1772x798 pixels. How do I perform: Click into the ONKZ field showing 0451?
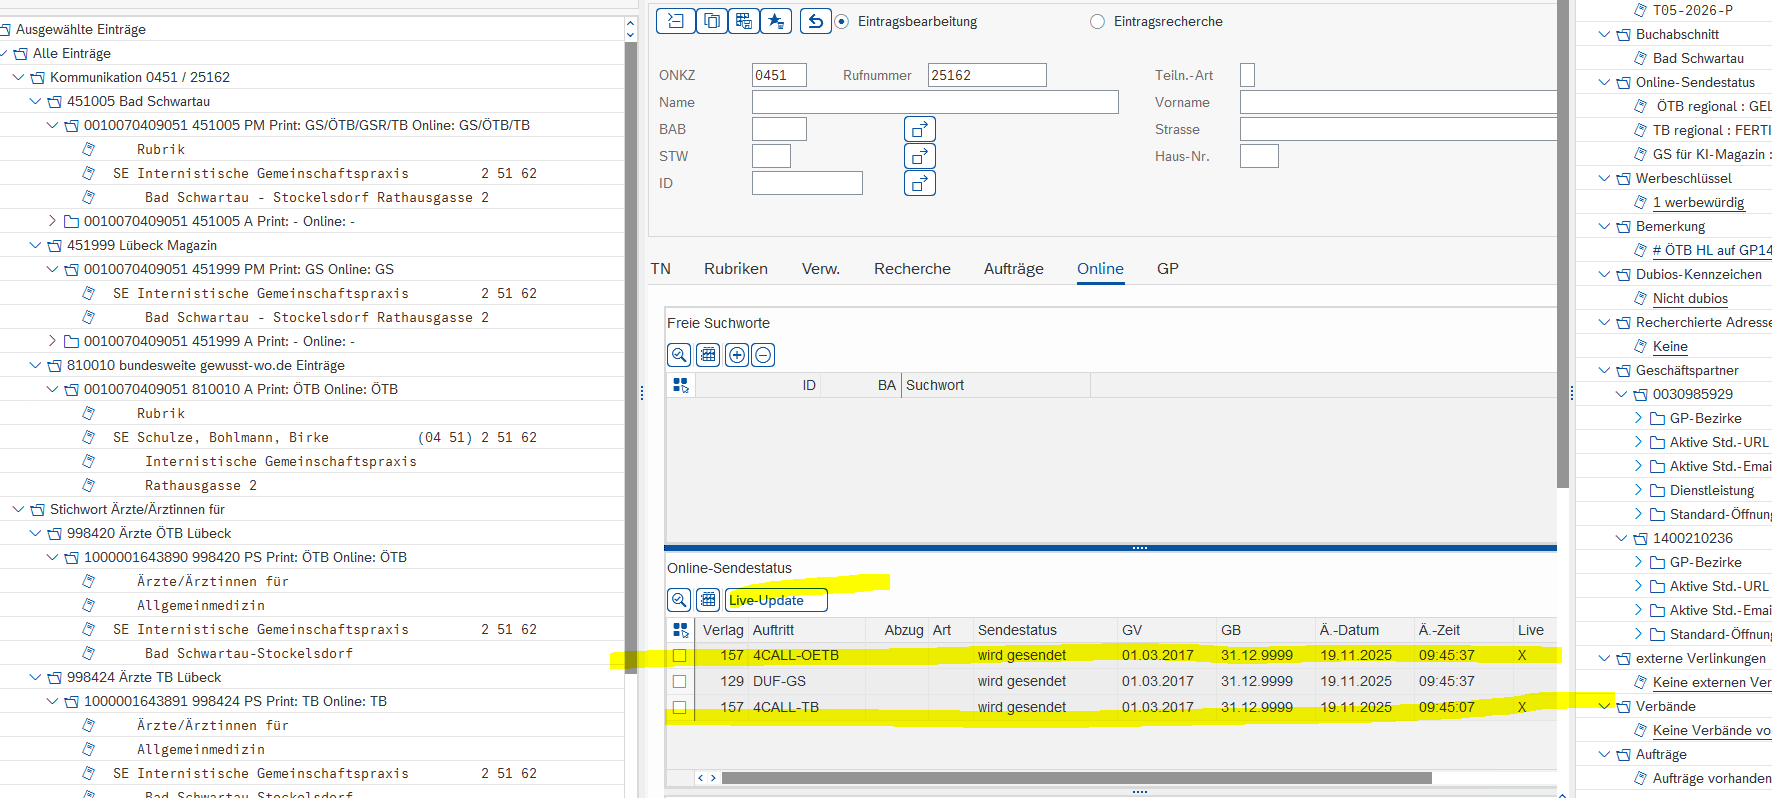pyautogui.click(x=779, y=75)
